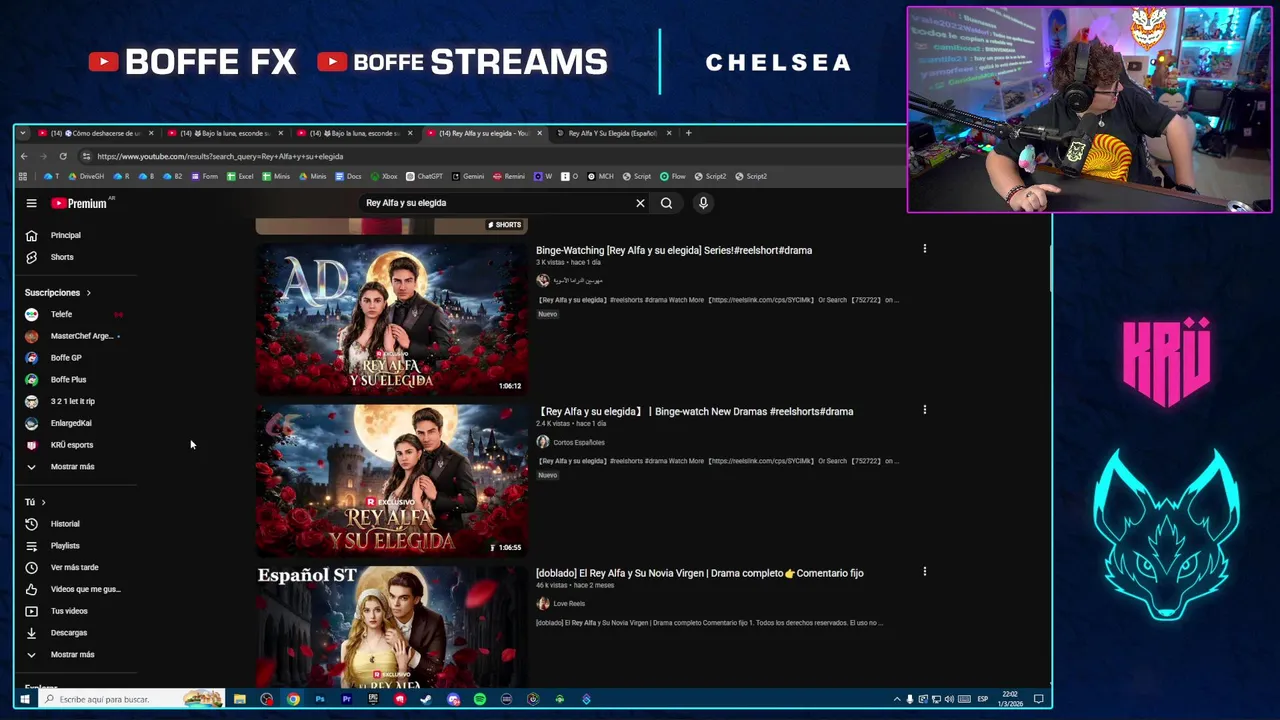Viewport: 1280px width, 720px height.
Task: Click the browser address bar URL
Action: [x=220, y=156]
